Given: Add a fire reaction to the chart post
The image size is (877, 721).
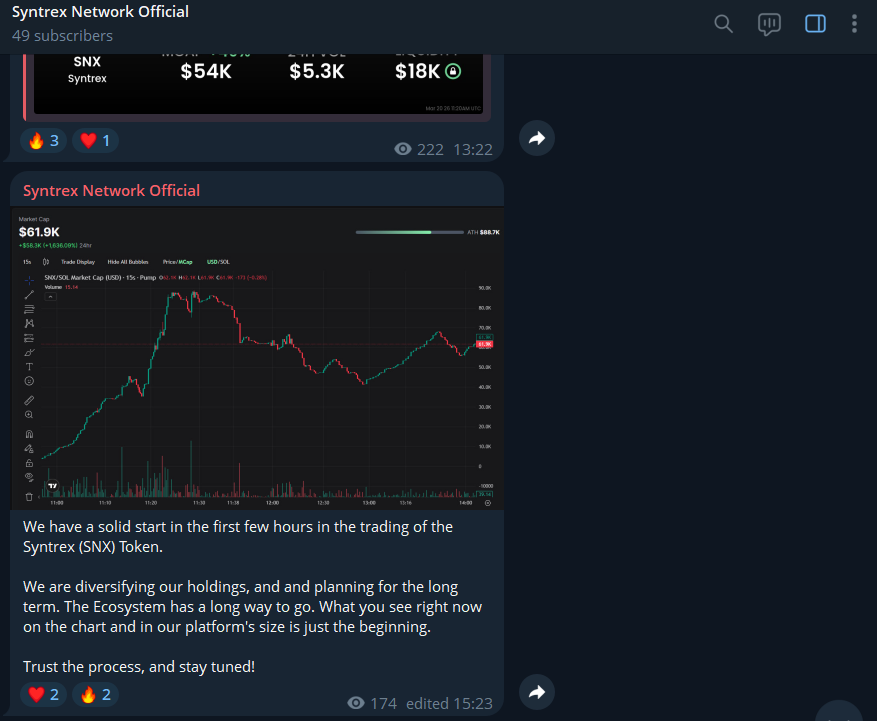Looking at the screenshot, I should click(x=95, y=693).
